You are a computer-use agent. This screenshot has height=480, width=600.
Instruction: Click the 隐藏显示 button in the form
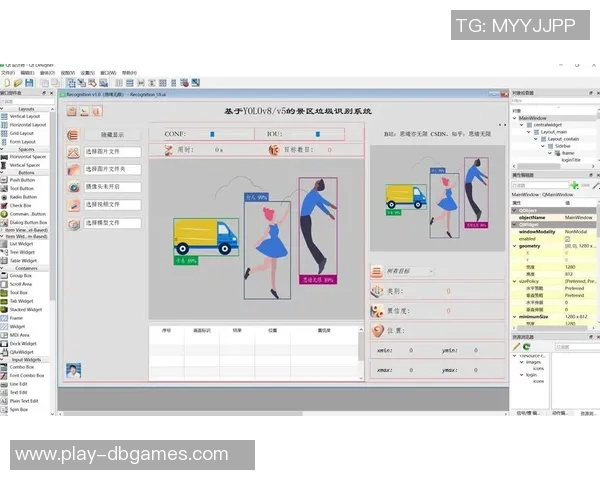[x=112, y=135]
